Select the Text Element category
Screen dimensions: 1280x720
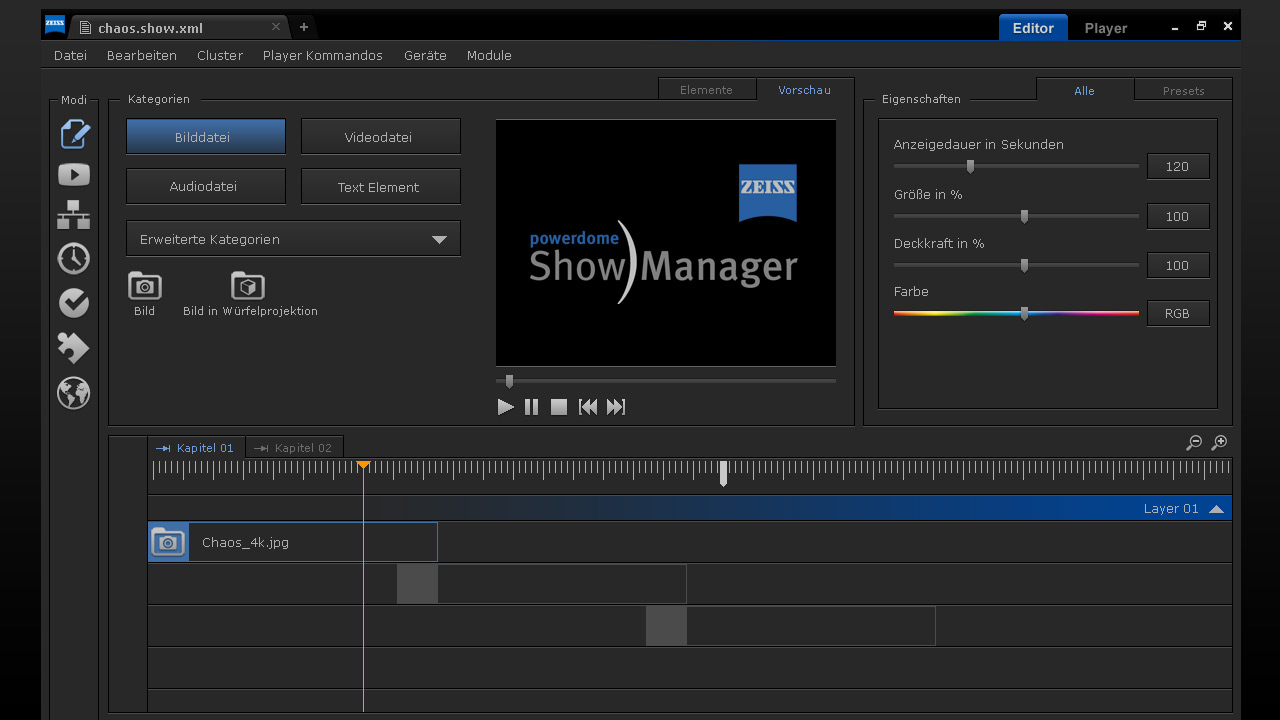pos(381,186)
